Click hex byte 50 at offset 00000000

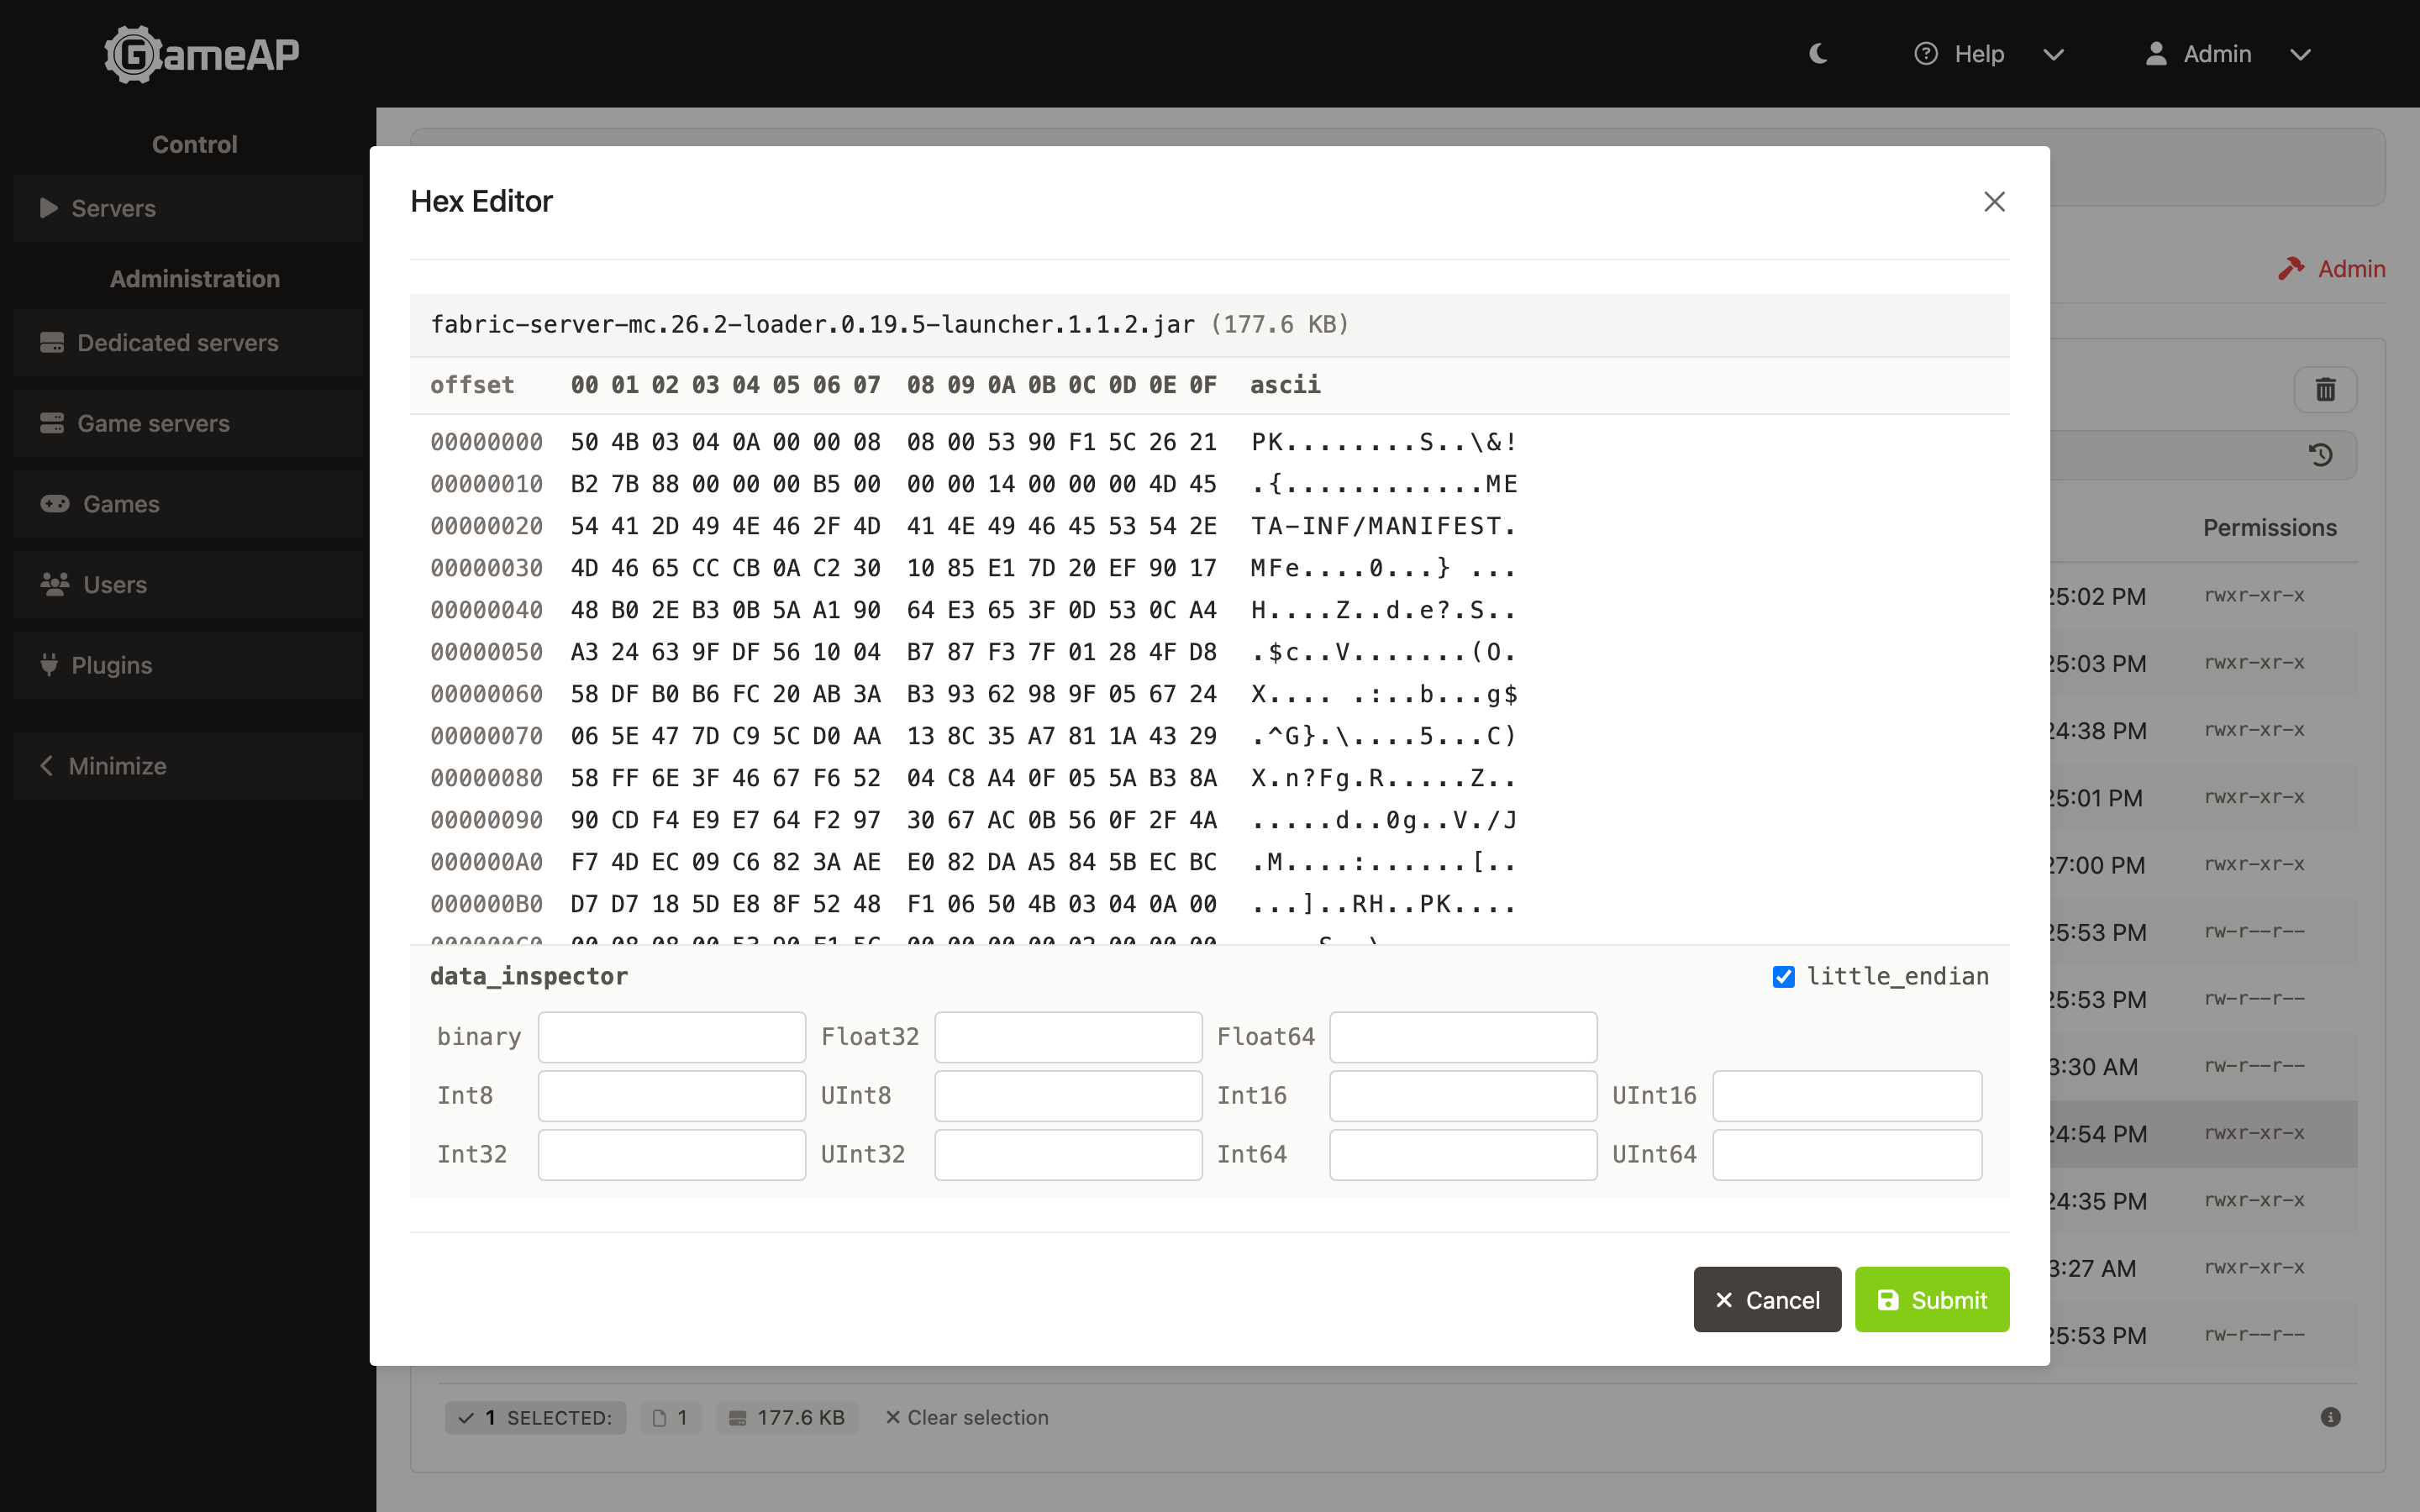point(584,442)
